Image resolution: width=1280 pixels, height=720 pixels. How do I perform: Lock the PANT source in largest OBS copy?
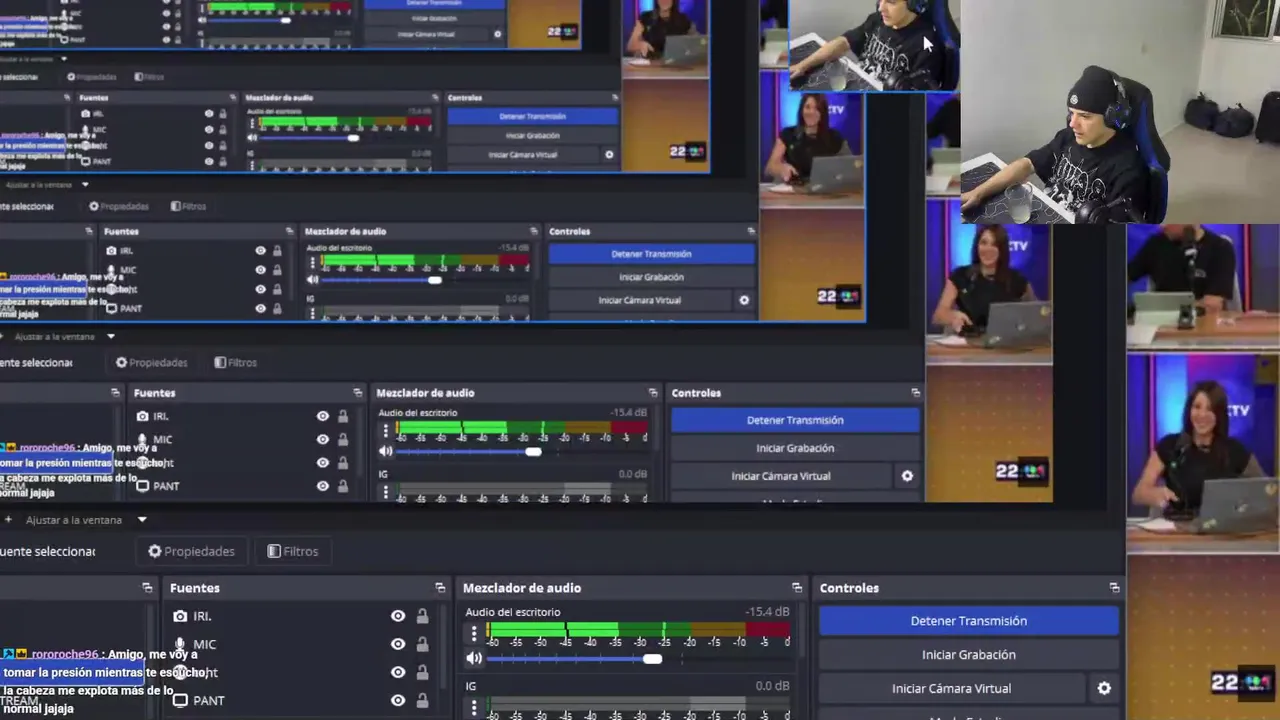pos(422,700)
